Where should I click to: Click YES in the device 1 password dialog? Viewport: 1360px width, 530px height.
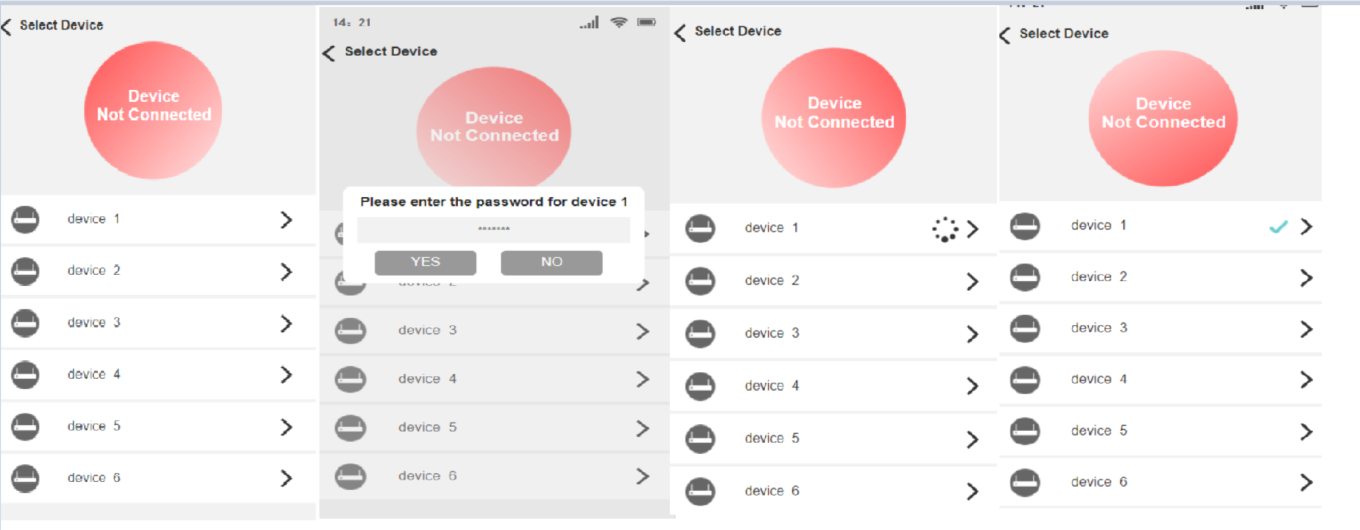point(425,262)
